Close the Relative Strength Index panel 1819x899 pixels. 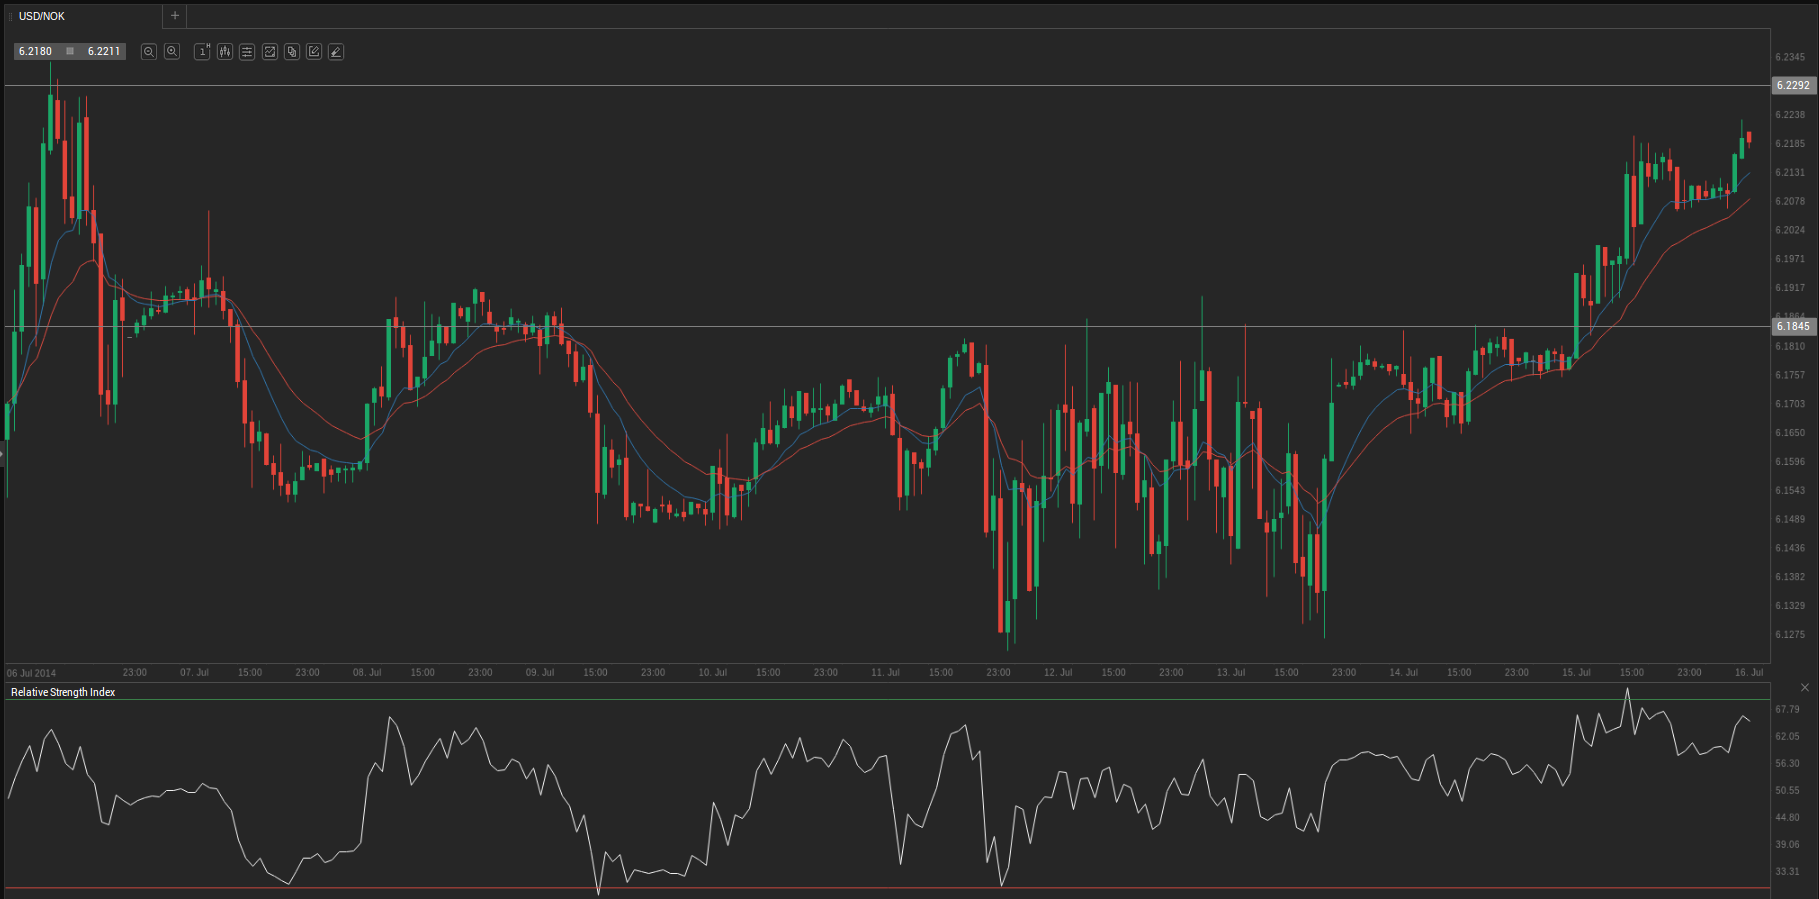pyautogui.click(x=1805, y=688)
